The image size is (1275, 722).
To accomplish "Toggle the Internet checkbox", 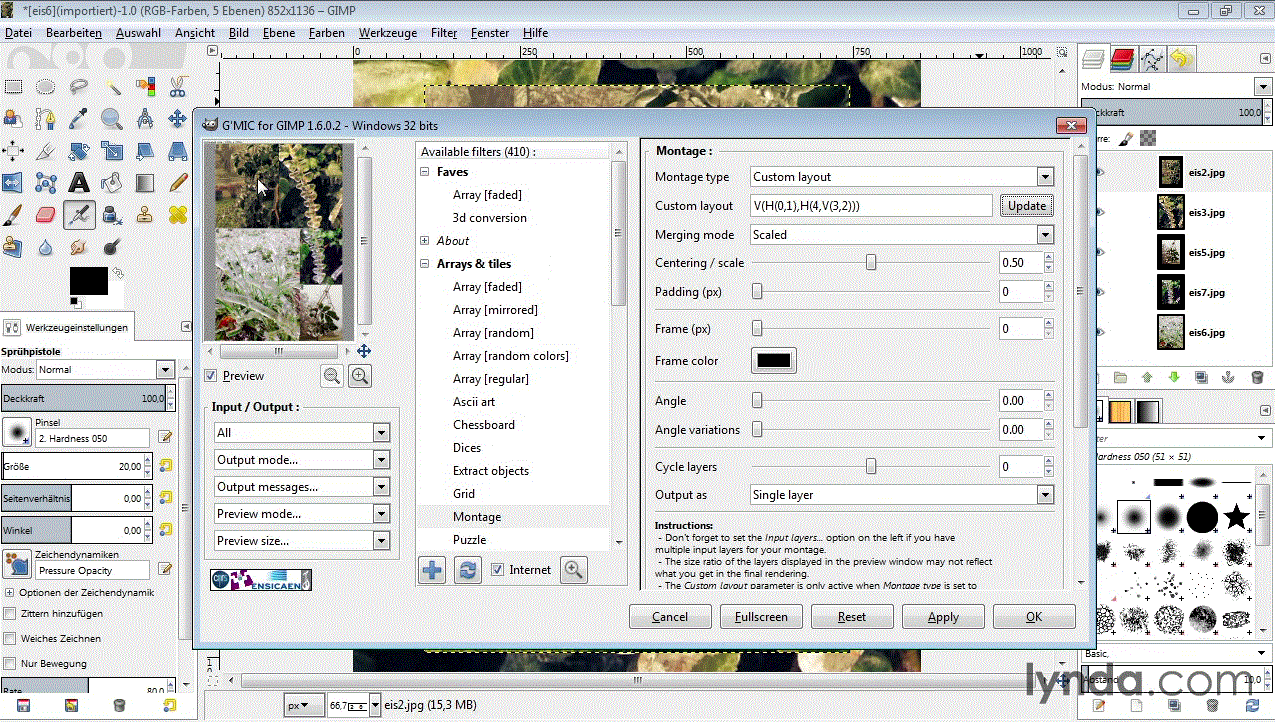I will 498,570.
